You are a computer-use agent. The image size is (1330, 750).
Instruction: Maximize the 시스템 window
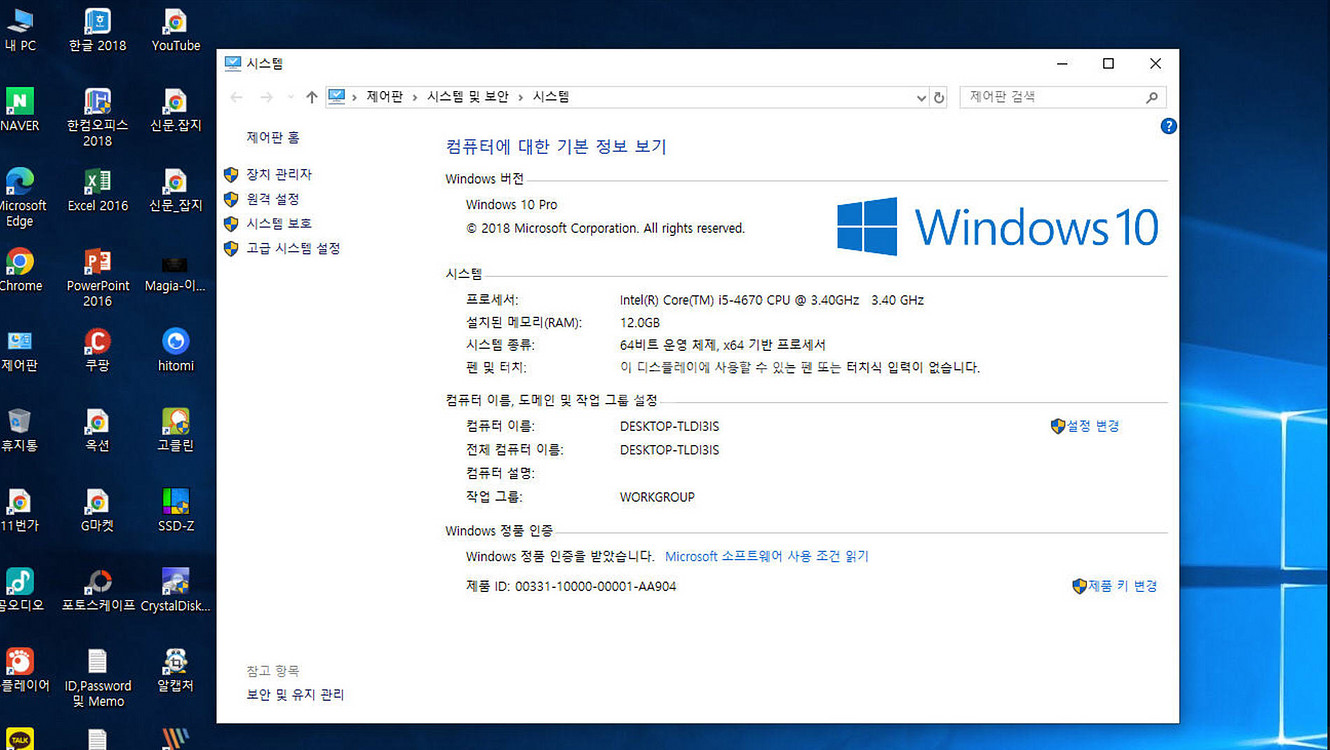[1108, 64]
